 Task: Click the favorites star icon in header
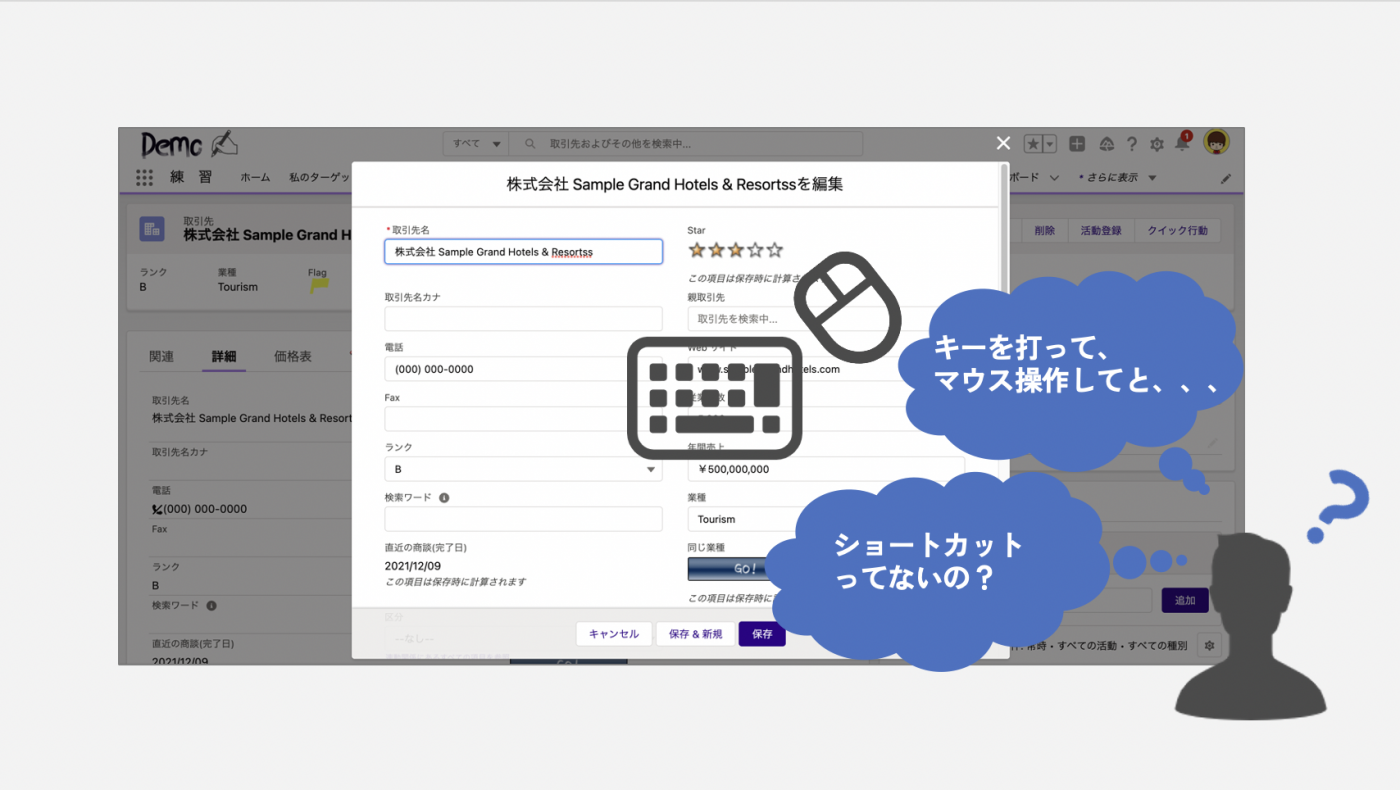click(x=1033, y=144)
